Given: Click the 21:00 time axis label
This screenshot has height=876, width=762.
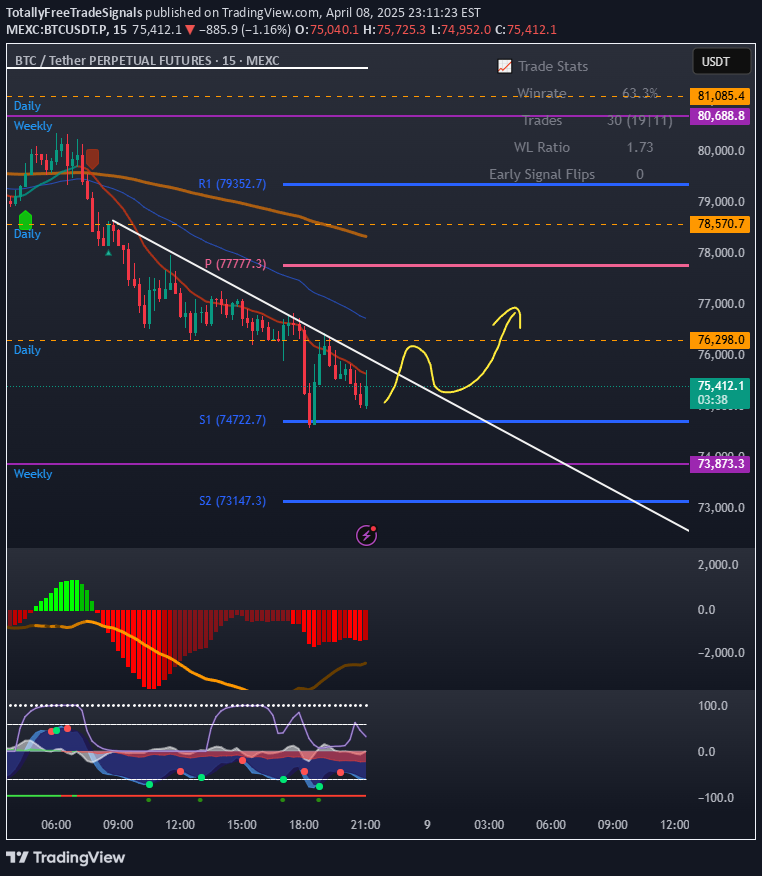Looking at the screenshot, I should [x=365, y=825].
